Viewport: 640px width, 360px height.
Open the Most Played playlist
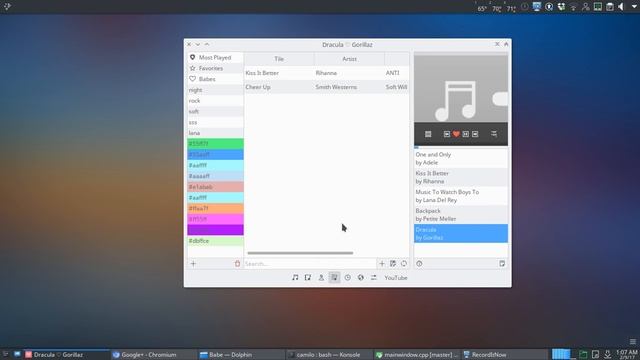click(216, 58)
